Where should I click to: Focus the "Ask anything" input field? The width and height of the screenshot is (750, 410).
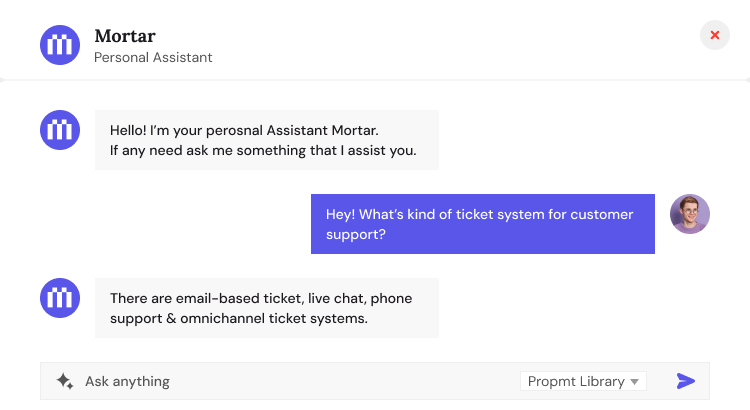(x=290, y=381)
